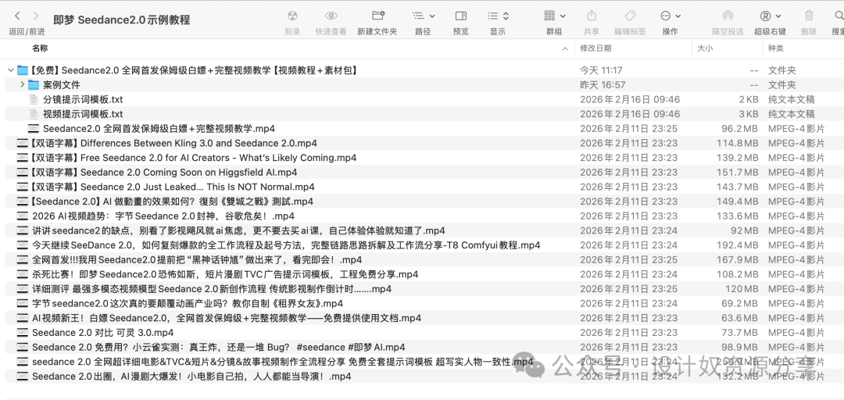Select file name seedance 2.0 全网超详细电影&TVC
The height and width of the screenshot is (400, 844).
tap(283, 361)
